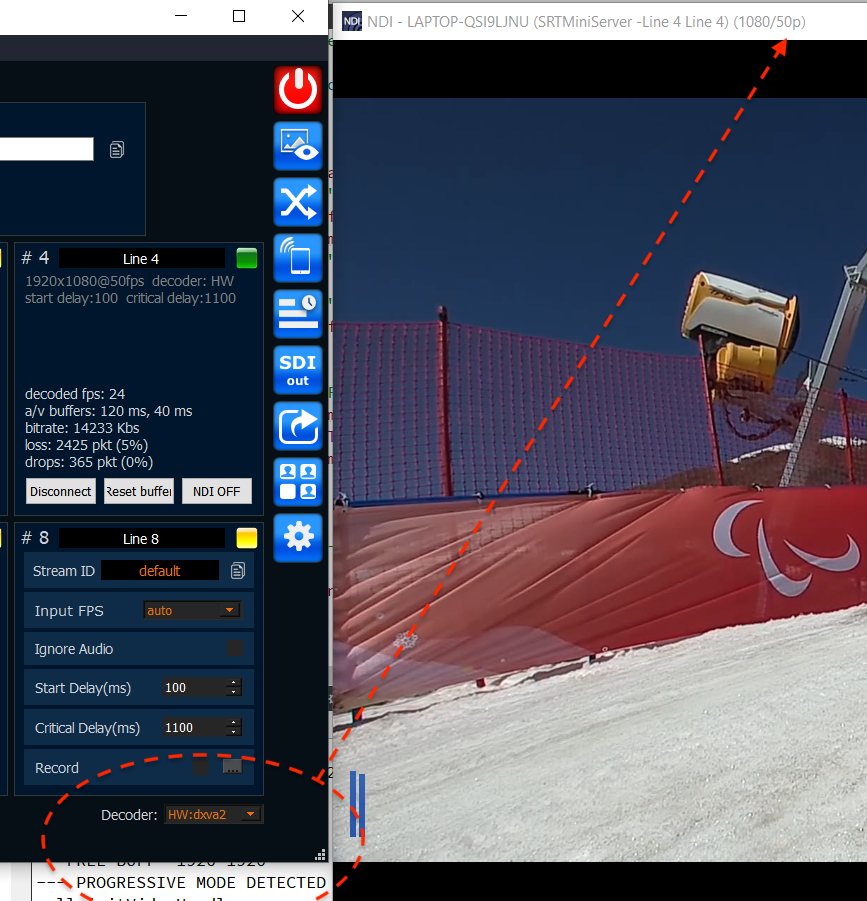
Task: Minimize the SRTMiniServer window
Action: 181,16
